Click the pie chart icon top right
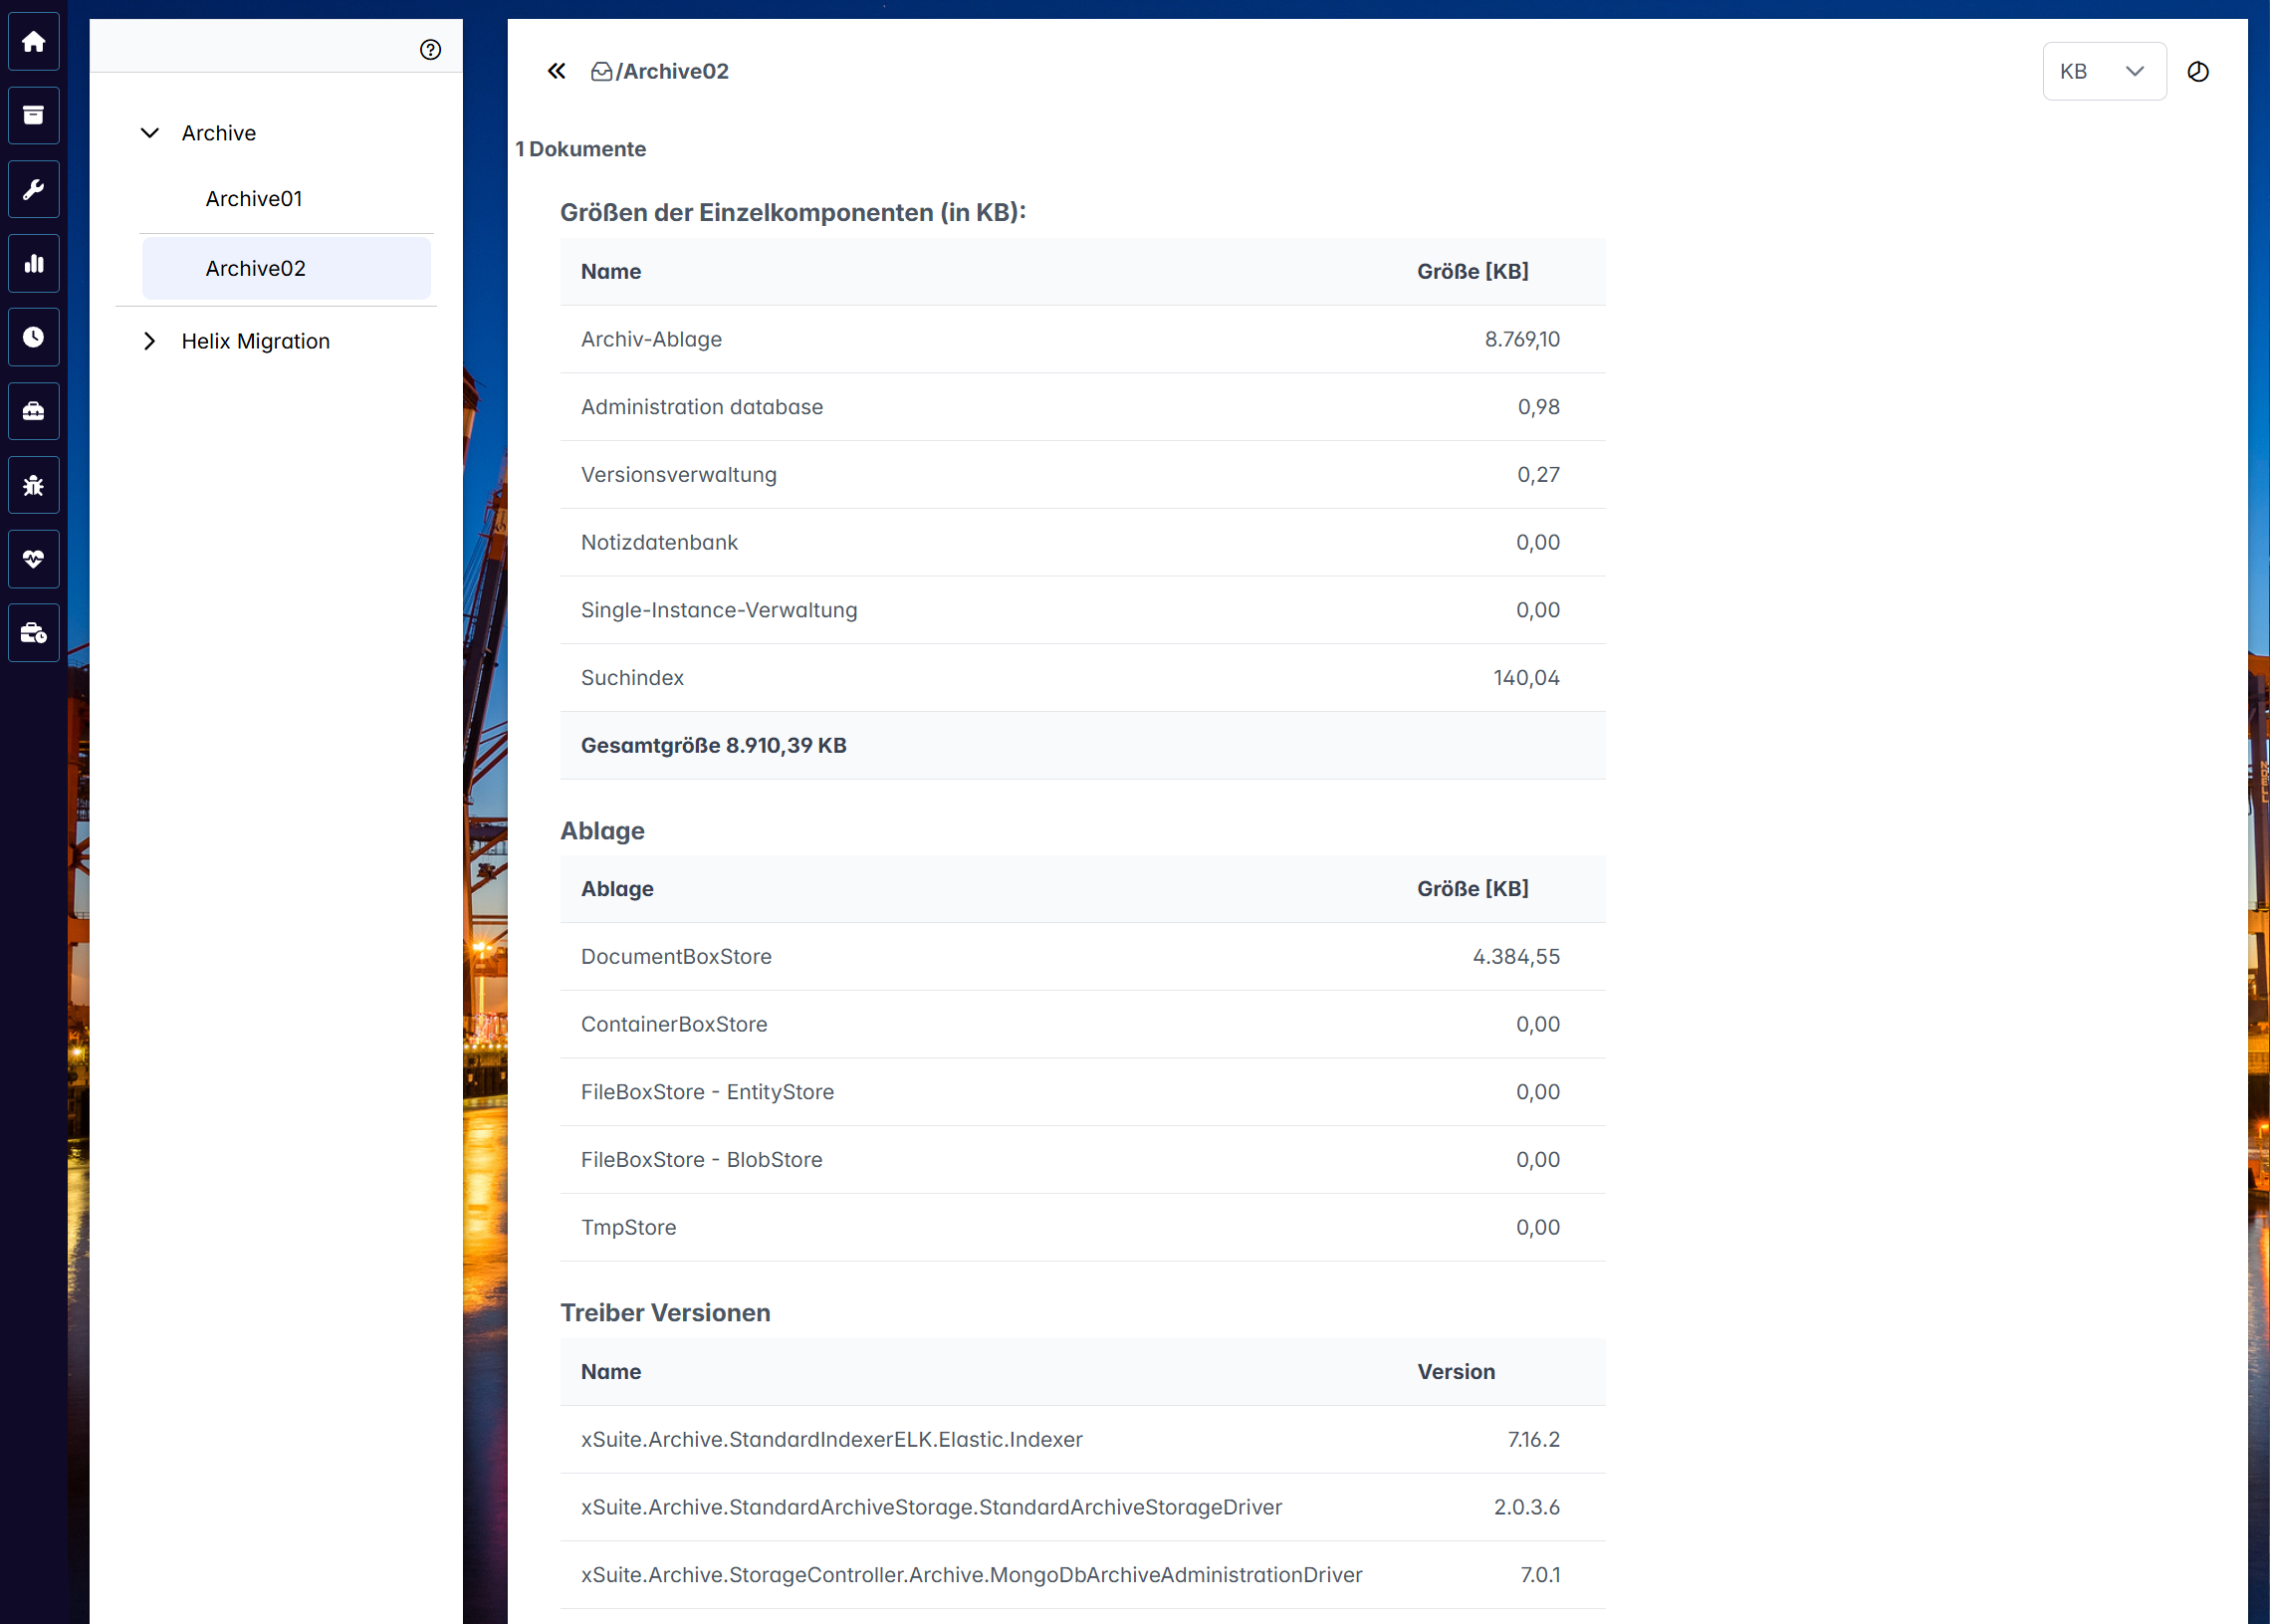Screen dimensions: 2270x1624 click(x=2197, y=72)
